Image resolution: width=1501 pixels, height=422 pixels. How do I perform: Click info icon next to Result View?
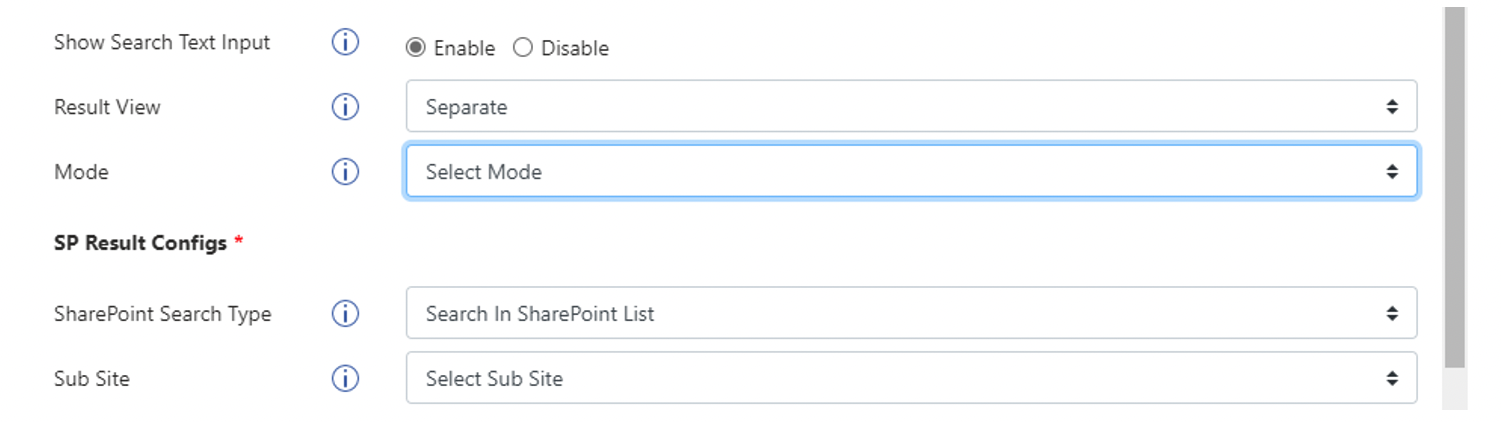345,107
